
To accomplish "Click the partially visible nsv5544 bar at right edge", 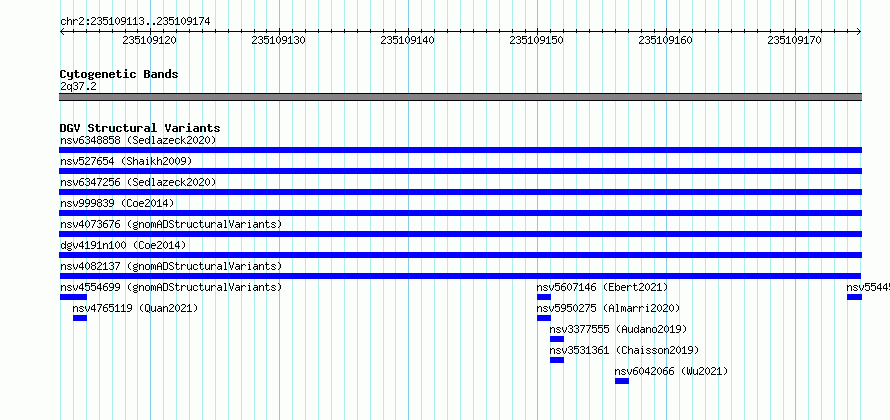I will pos(854,297).
